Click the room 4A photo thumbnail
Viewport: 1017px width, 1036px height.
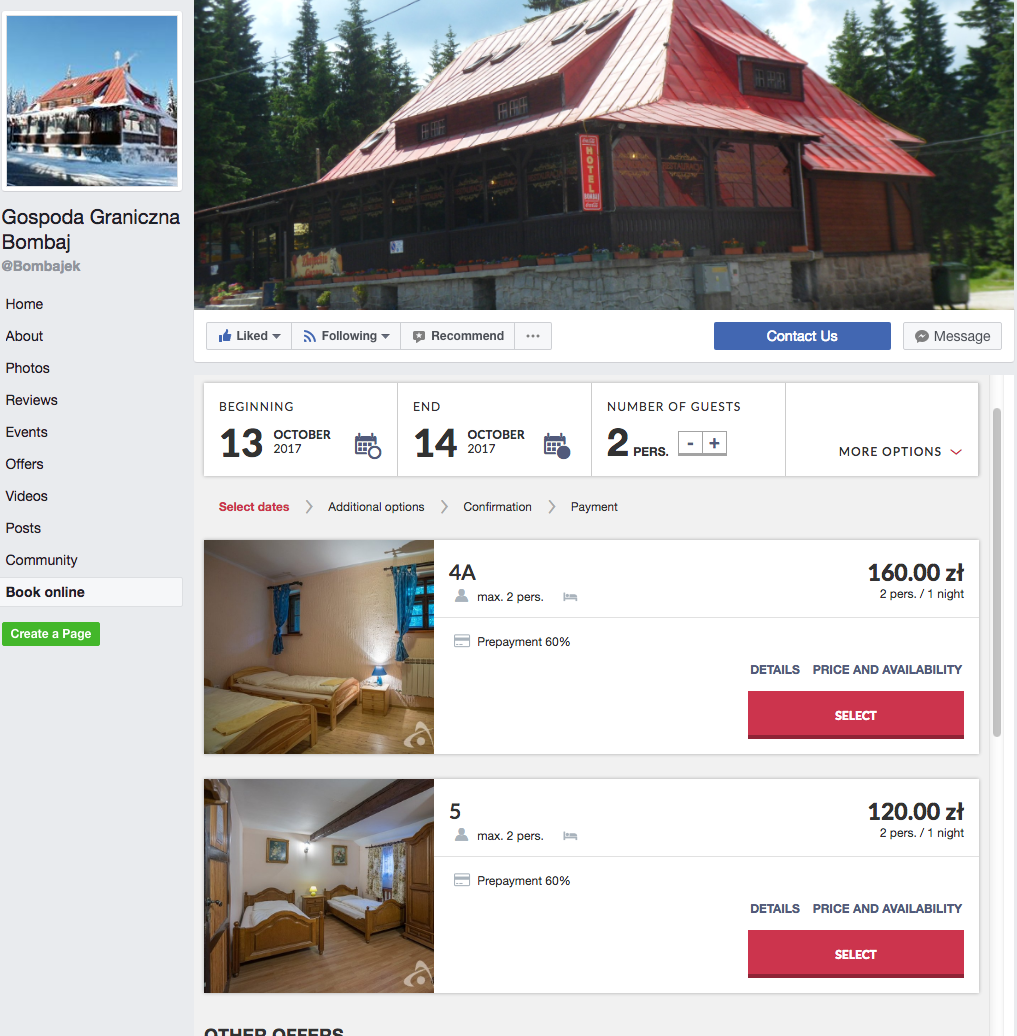coord(319,647)
